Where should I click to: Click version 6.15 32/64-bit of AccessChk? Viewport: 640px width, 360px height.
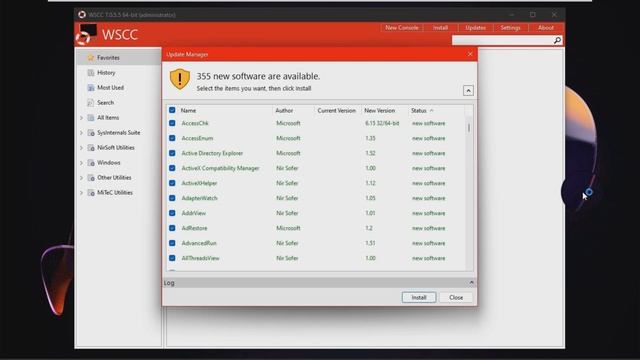coord(382,123)
